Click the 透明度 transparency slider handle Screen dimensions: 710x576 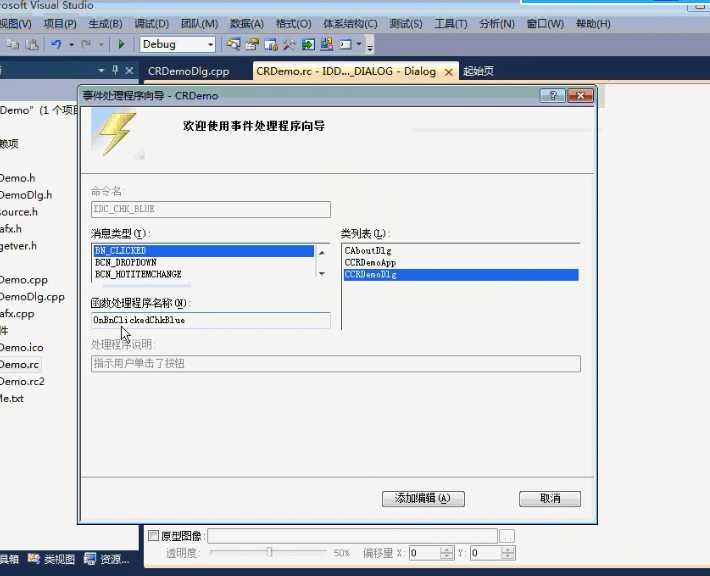point(269,552)
